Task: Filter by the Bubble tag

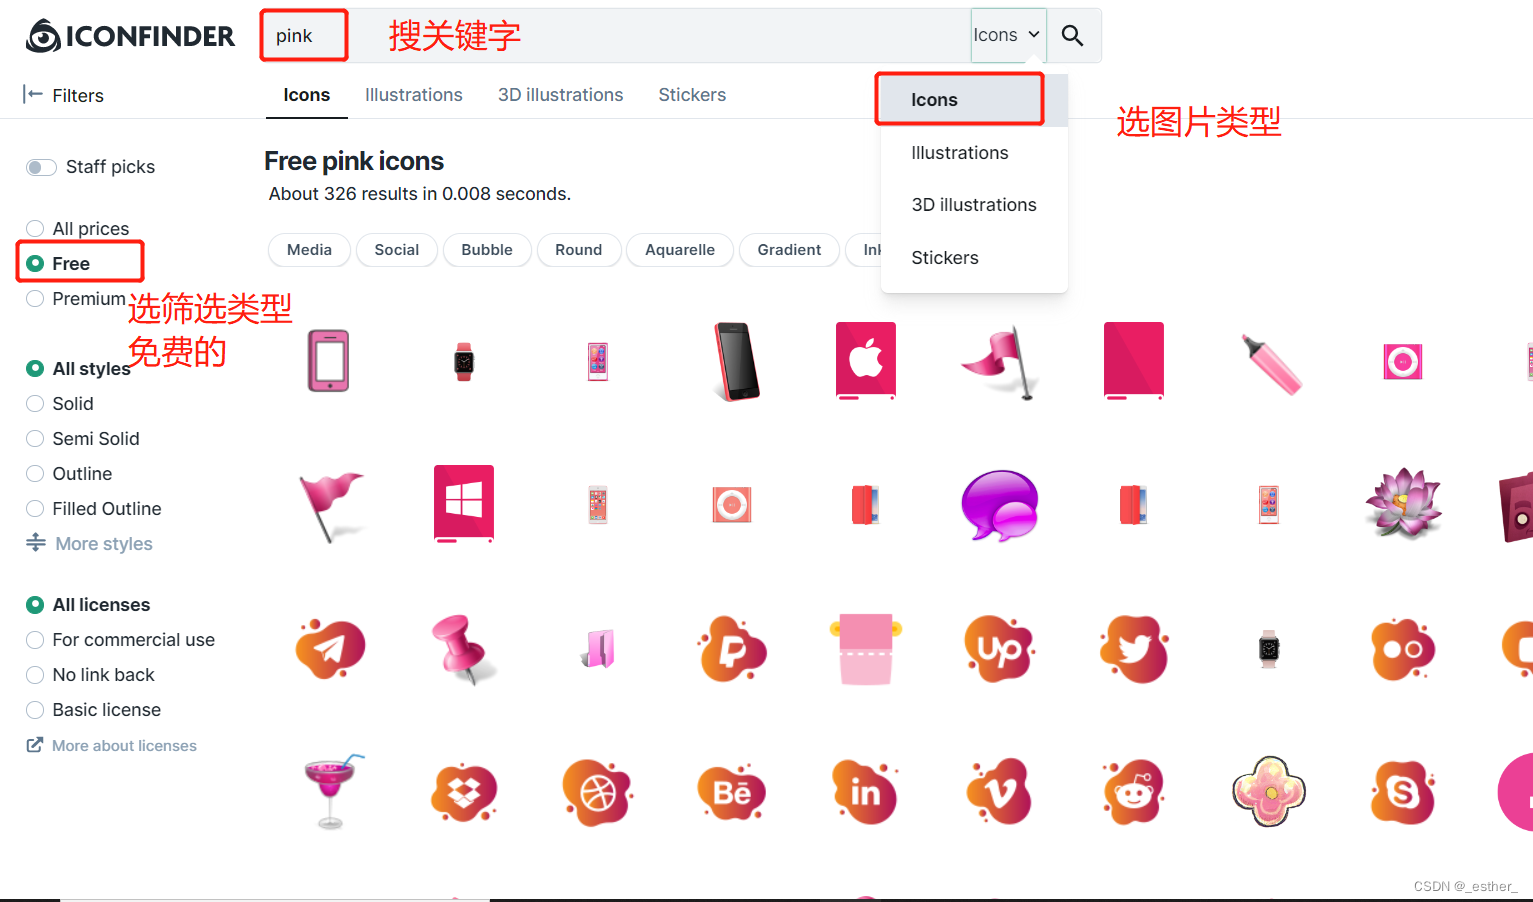Action: click(x=487, y=250)
